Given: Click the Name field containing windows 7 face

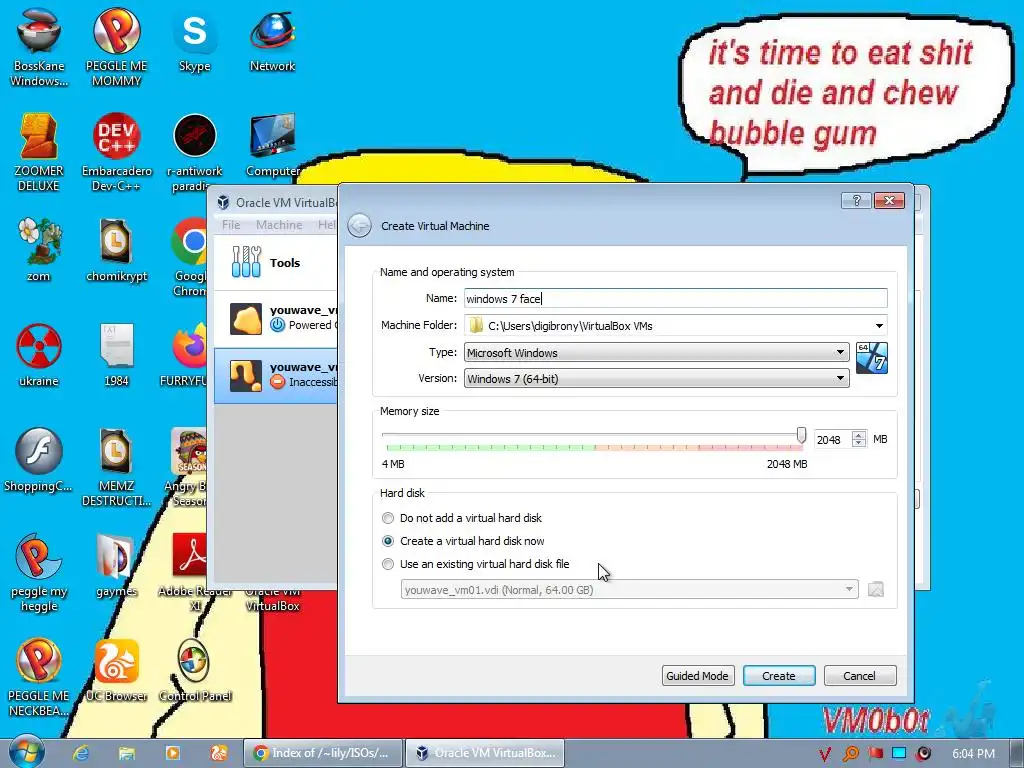Looking at the screenshot, I should point(675,298).
